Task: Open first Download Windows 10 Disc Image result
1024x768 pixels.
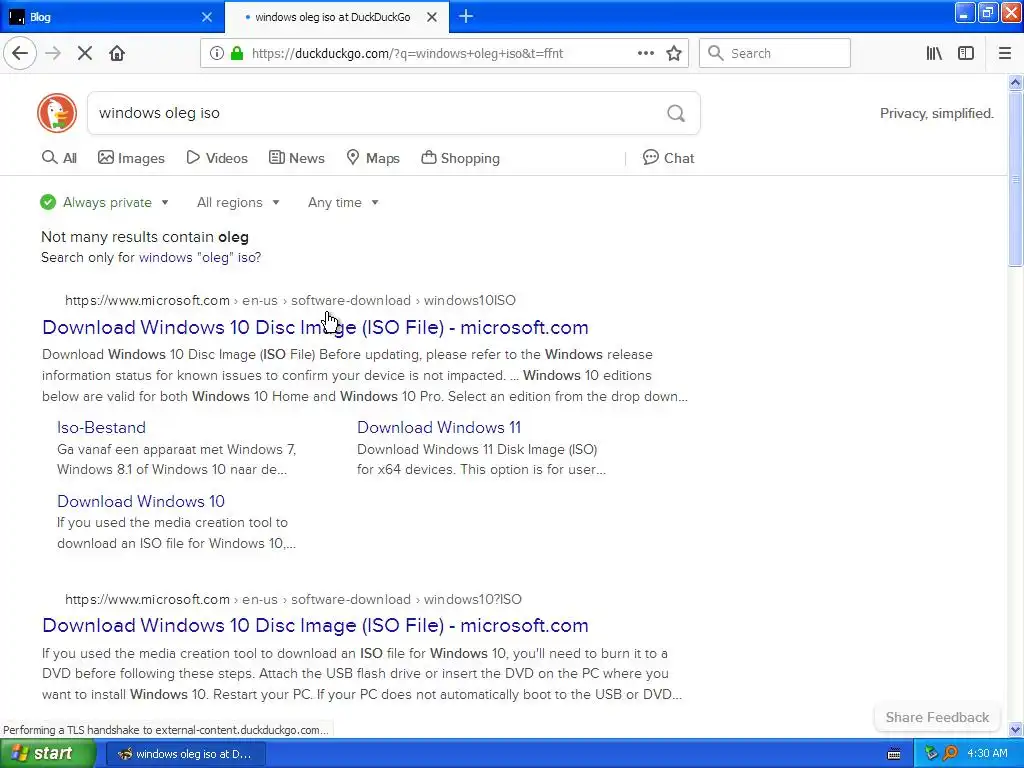Action: 315,327
